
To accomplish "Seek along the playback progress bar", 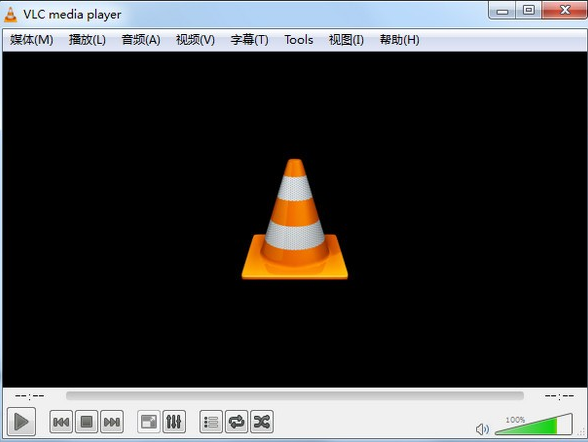I will tap(295, 396).
